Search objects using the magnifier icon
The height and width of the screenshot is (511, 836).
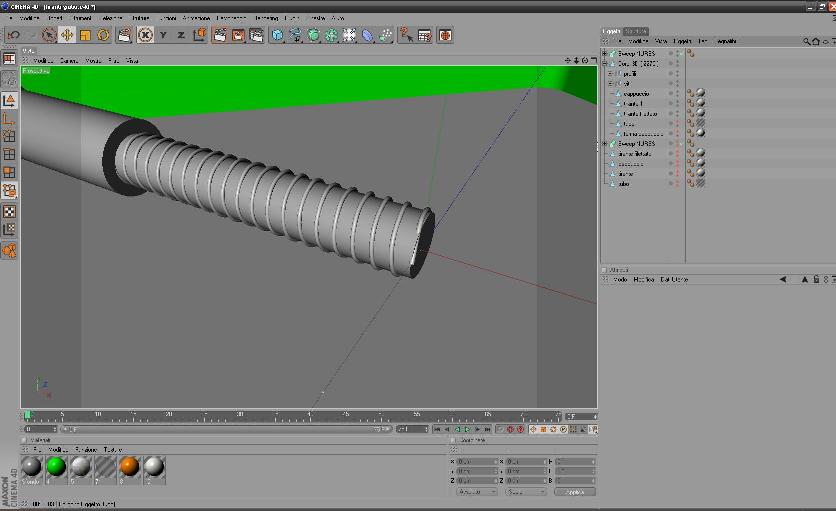point(807,41)
